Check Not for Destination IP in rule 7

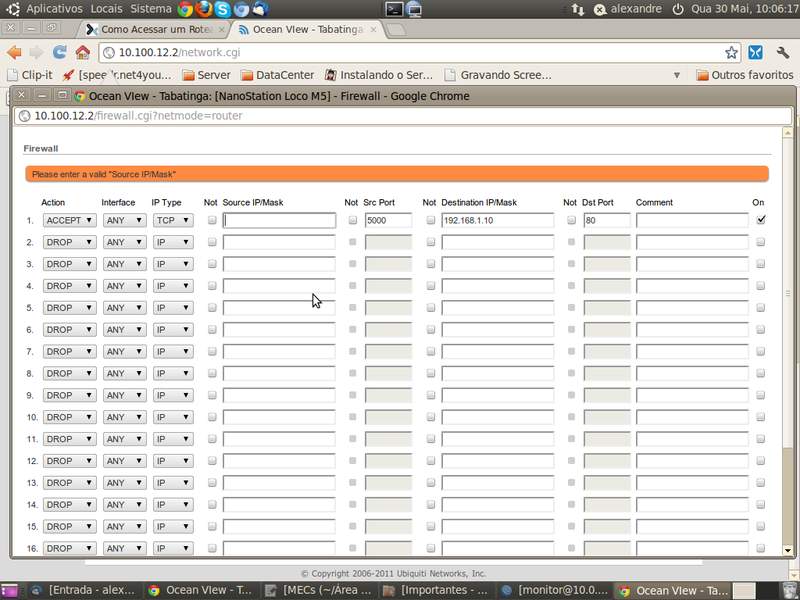tap(431, 352)
